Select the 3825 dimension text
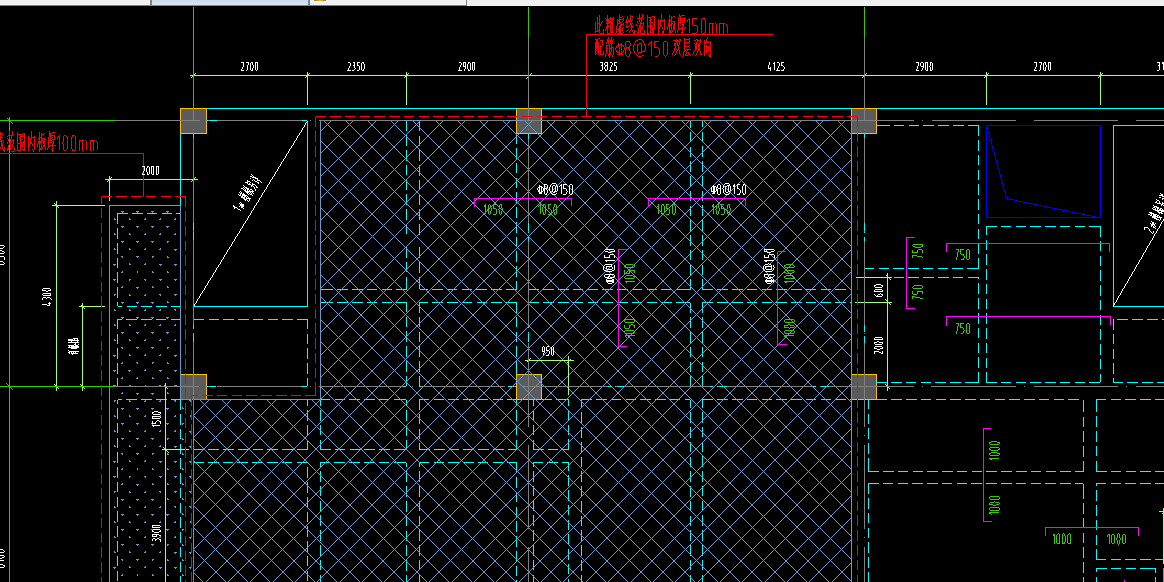 pyautogui.click(x=608, y=67)
